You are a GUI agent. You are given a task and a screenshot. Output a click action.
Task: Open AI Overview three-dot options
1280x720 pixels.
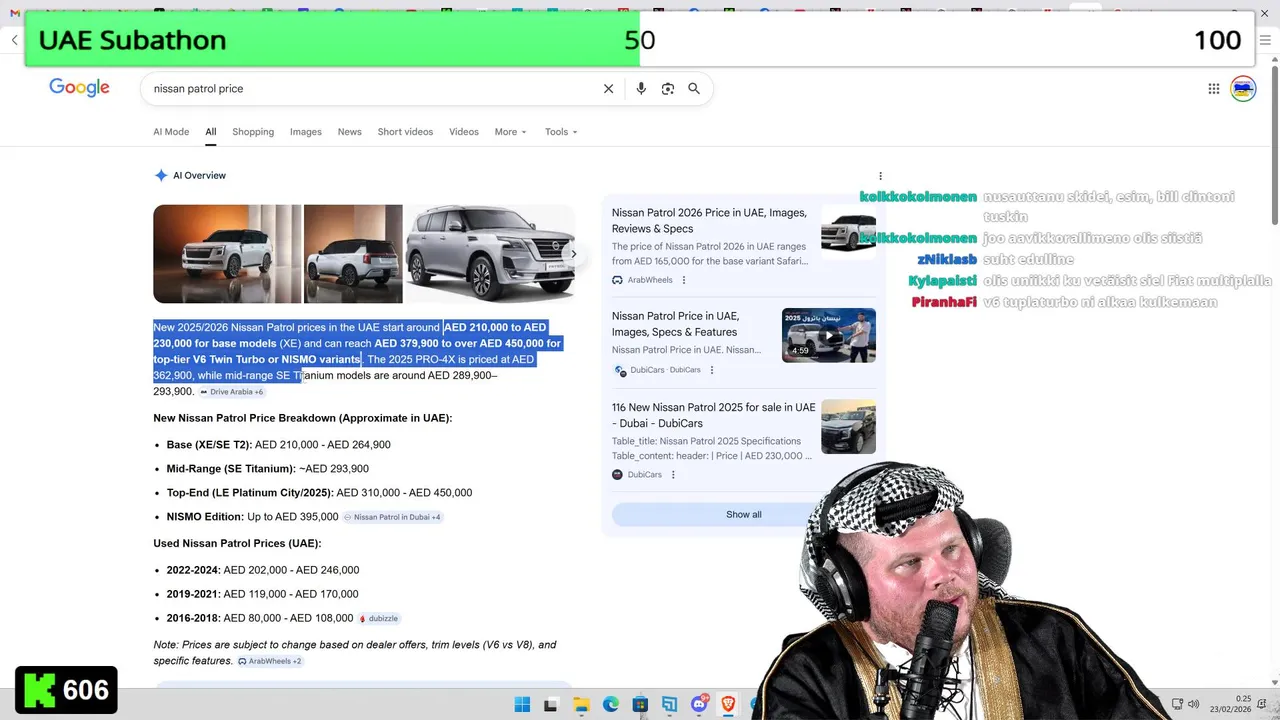(x=880, y=176)
